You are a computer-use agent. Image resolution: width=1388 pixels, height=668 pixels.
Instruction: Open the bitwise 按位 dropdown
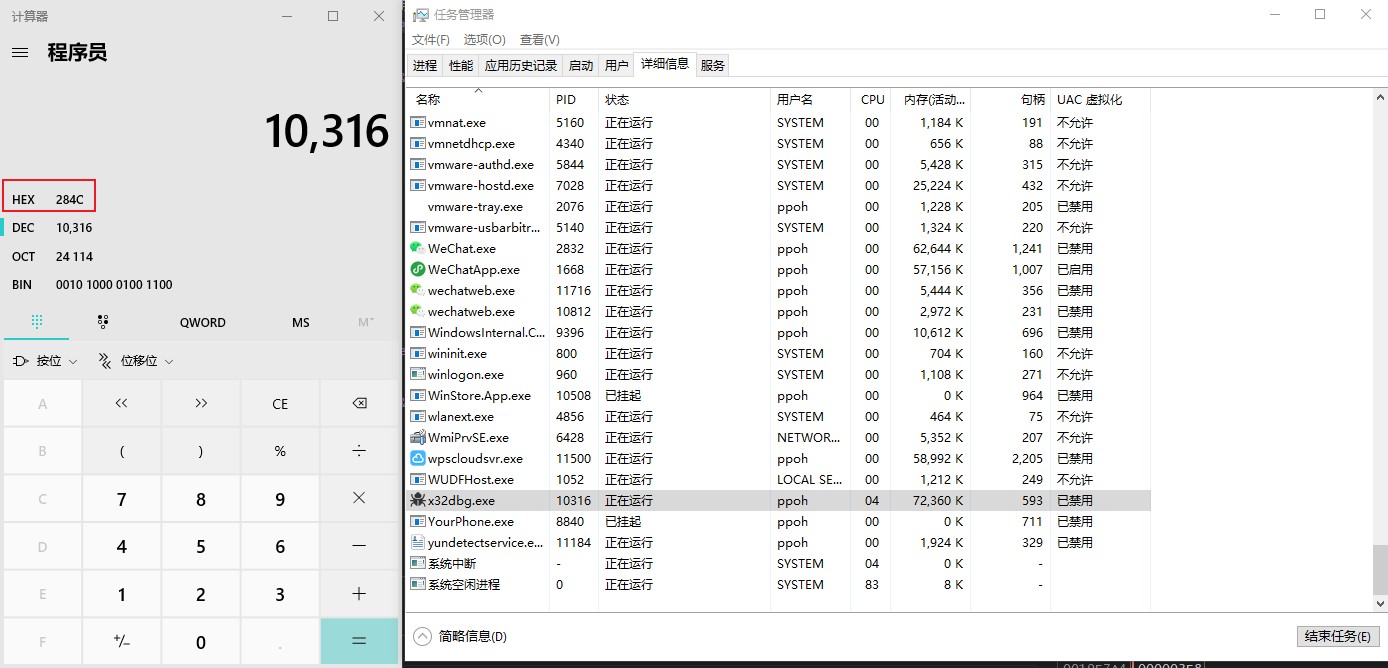(45, 361)
